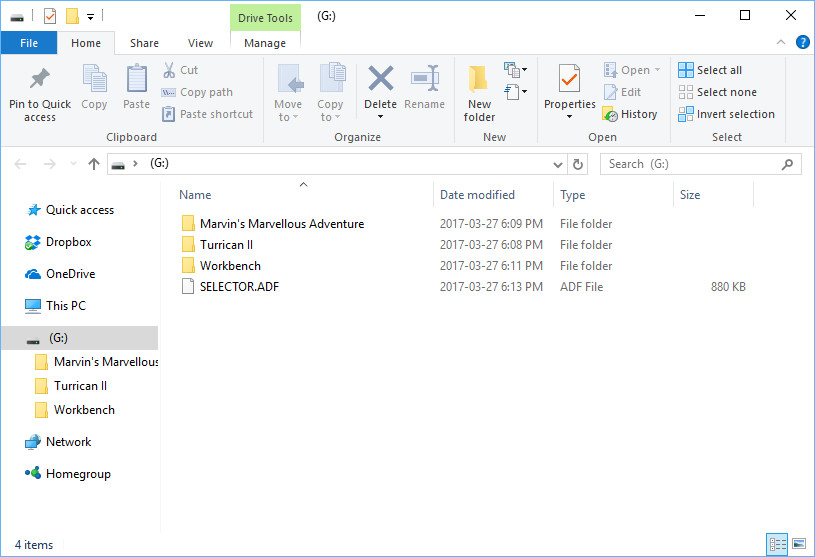Switch to Details view icon
Image resolution: width=815 pixels, height=557 pixels.
coord(777,545)
